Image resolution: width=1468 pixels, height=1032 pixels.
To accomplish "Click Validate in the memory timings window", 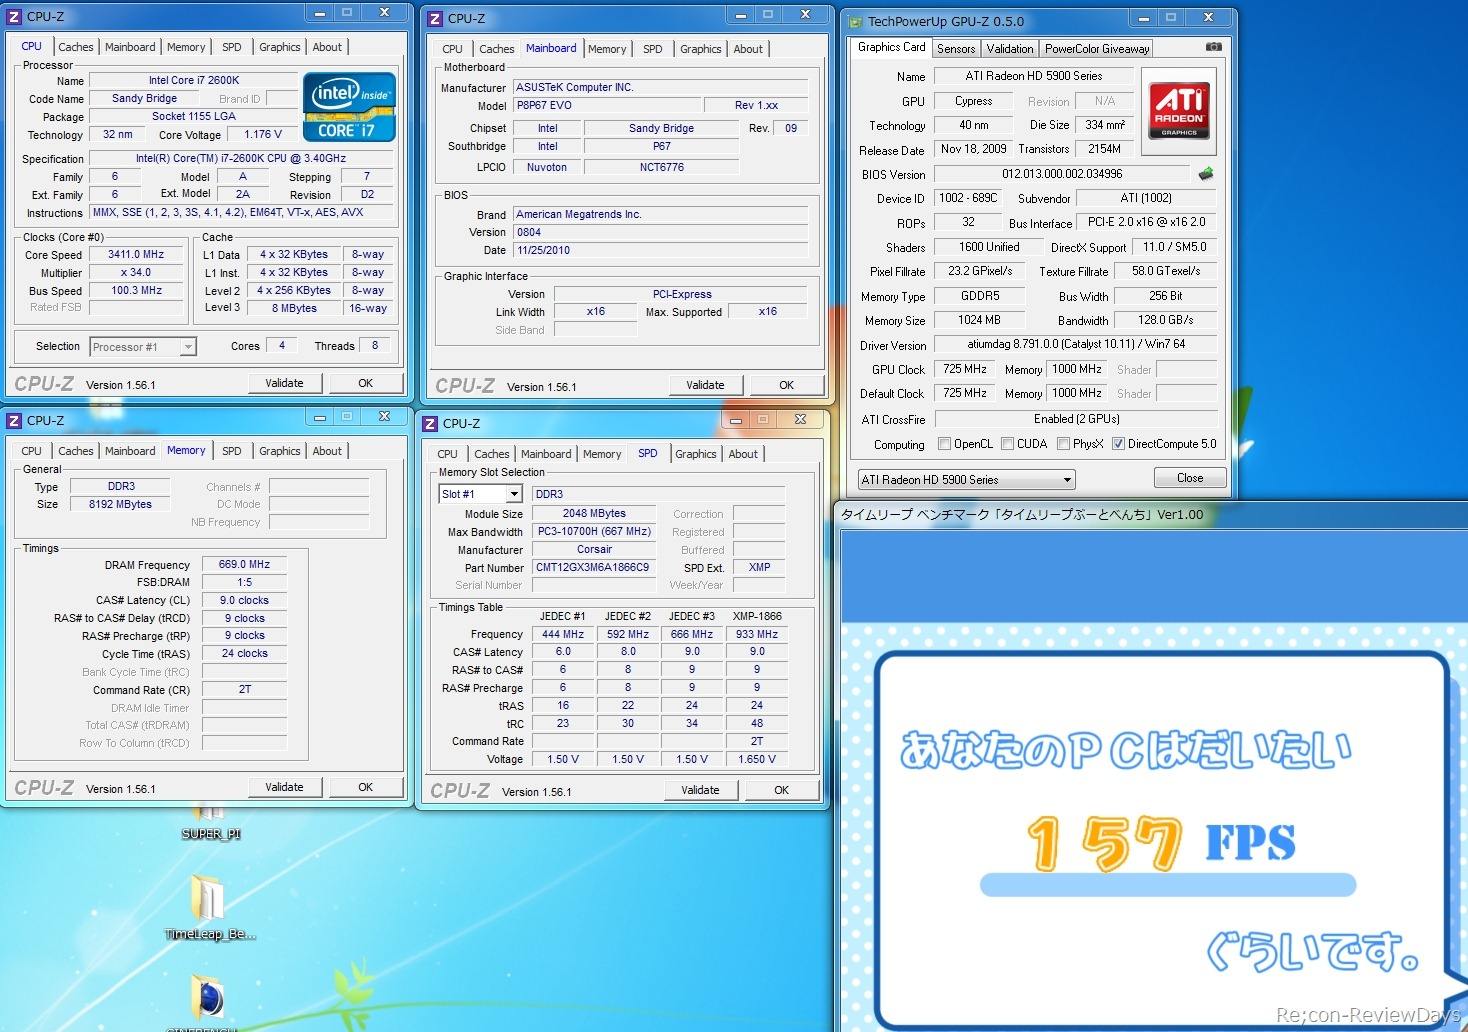I will pyautogui.click(x=284, y=787).
